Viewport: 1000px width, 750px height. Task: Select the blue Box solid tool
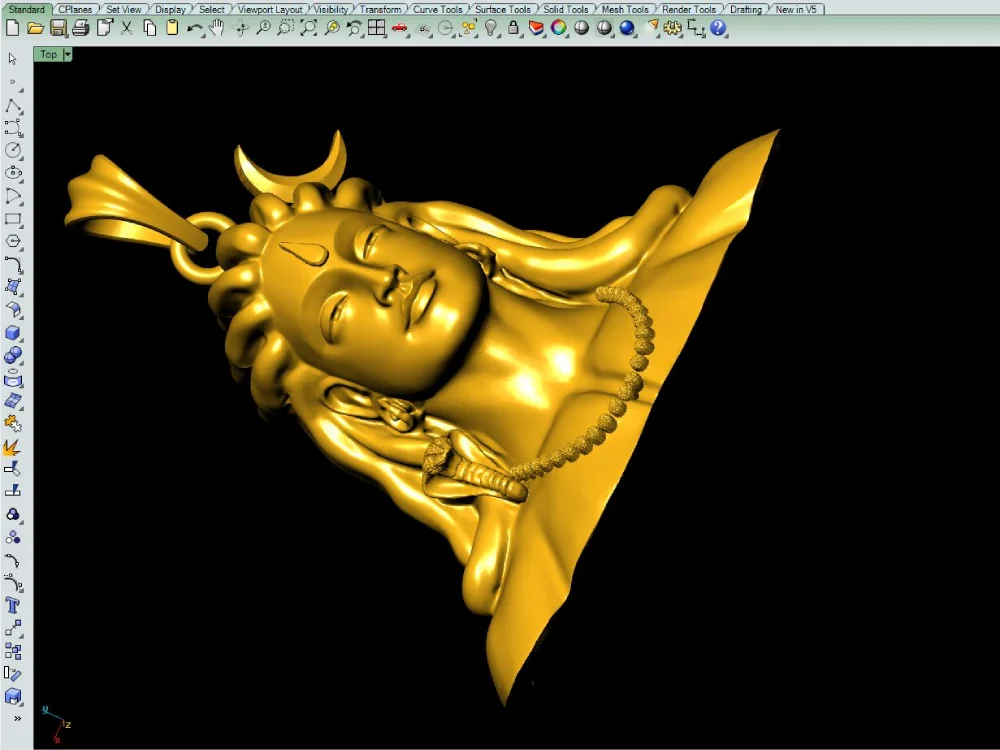click(x=13, y=334)
